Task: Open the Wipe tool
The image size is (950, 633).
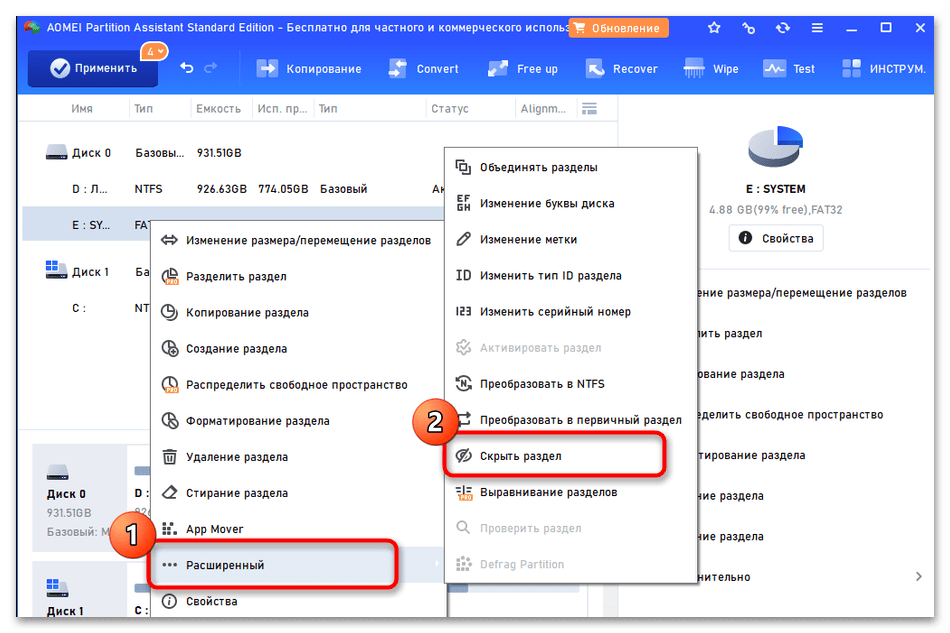Action: coord(711,69)
